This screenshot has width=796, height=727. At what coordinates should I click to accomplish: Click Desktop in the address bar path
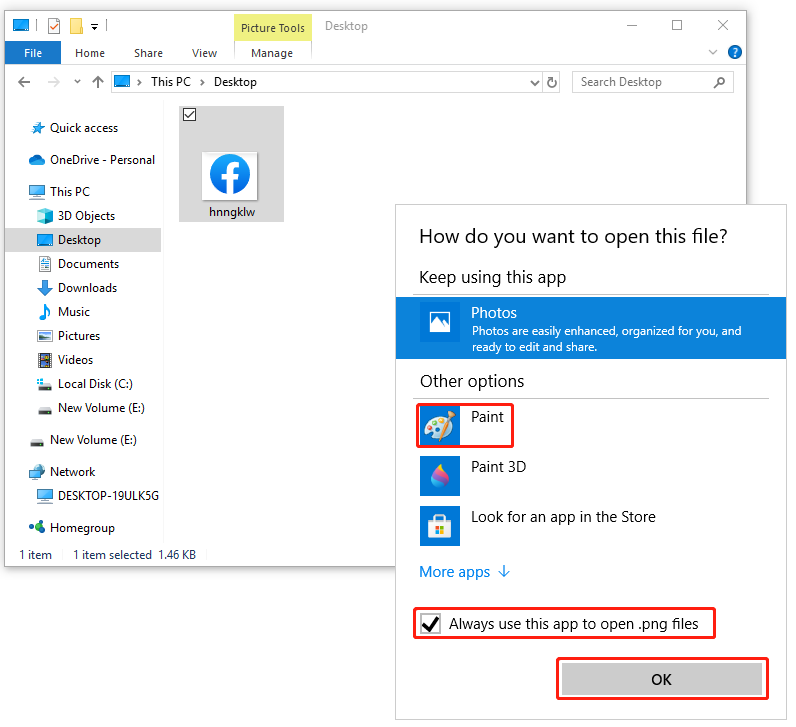coord(235,82)
